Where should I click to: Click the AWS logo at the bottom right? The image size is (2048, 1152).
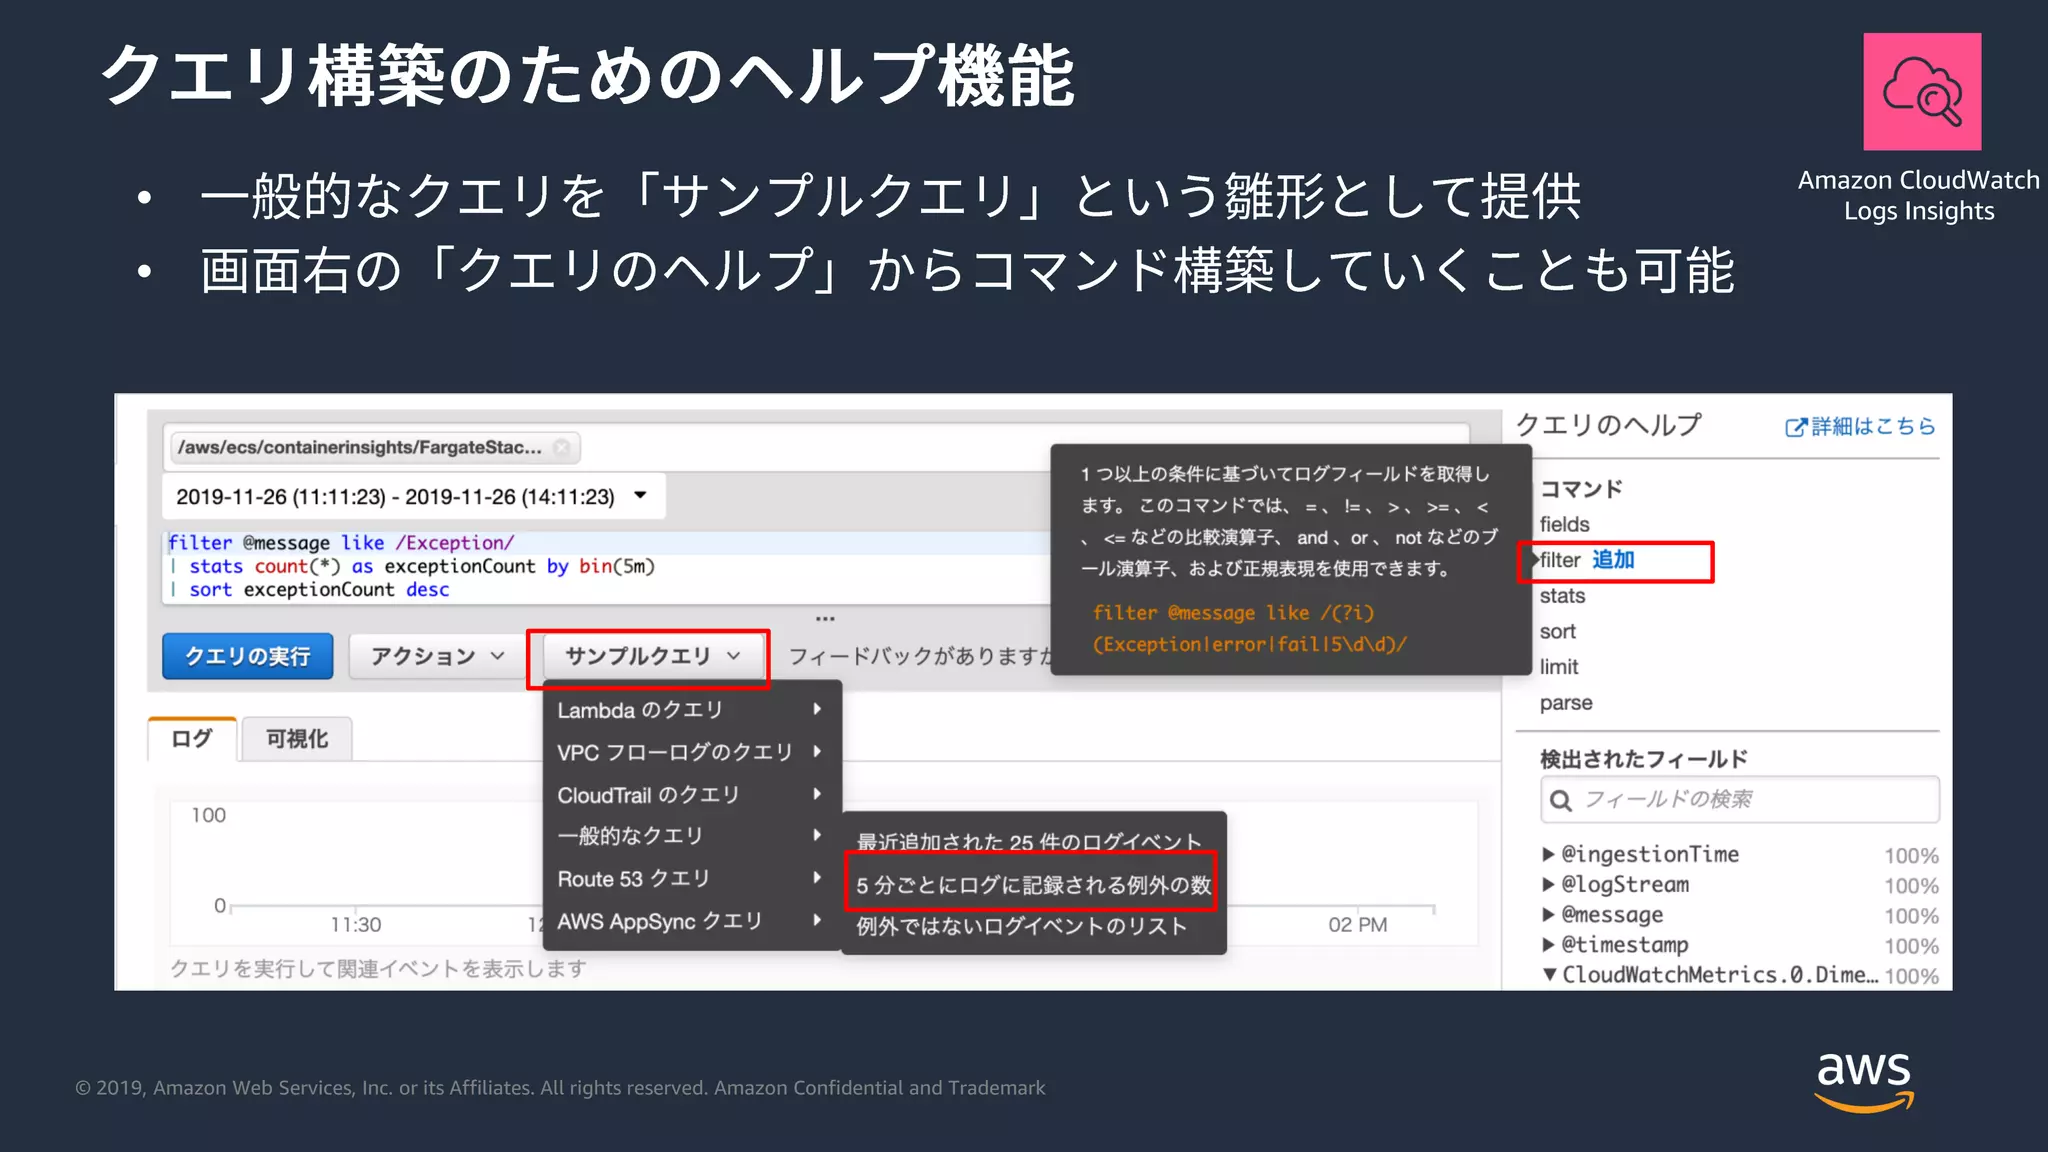[1863, 1080]
